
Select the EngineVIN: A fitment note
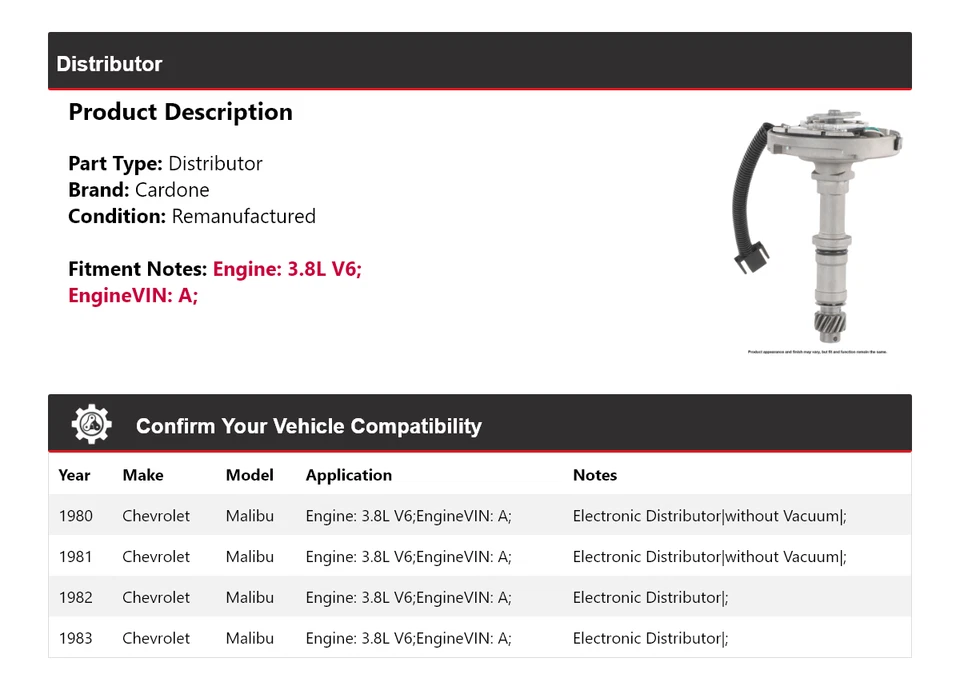132,295
